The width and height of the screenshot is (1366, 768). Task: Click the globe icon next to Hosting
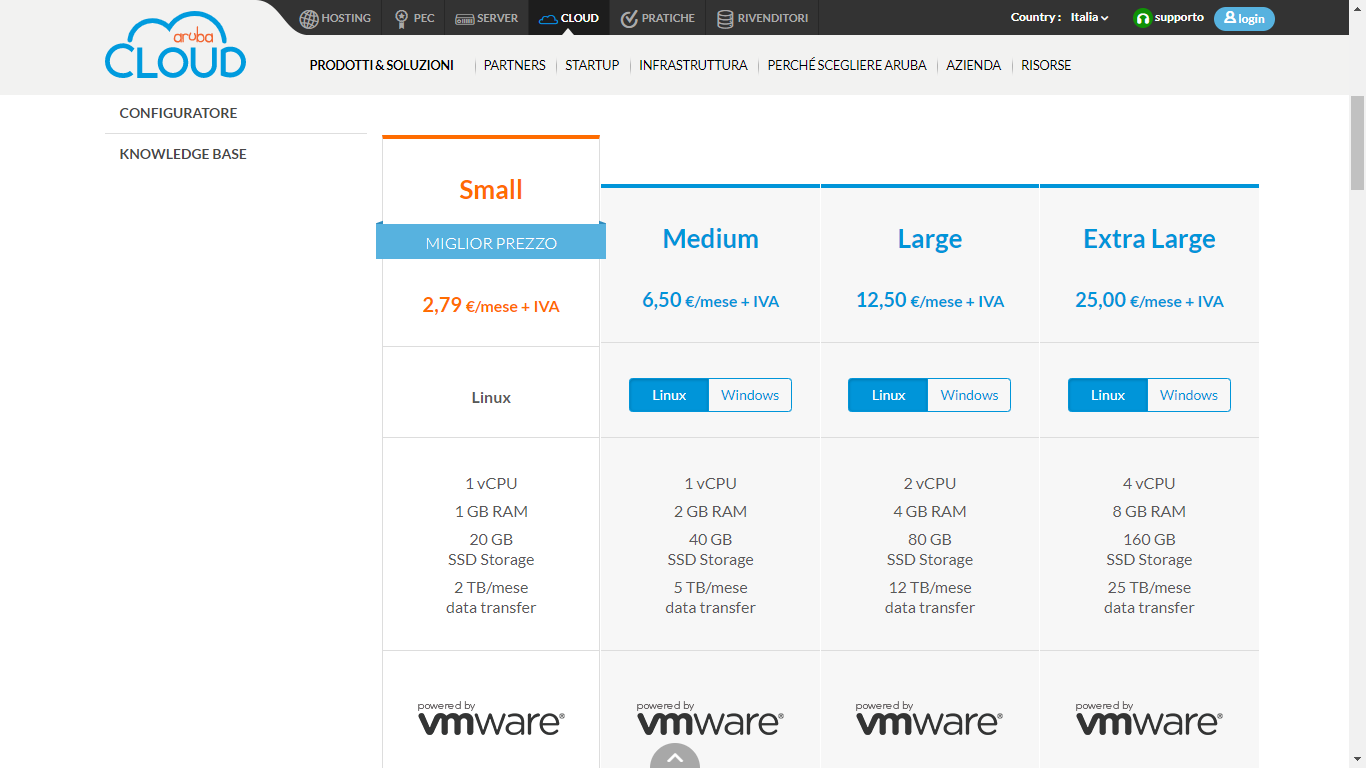[309, 18]
